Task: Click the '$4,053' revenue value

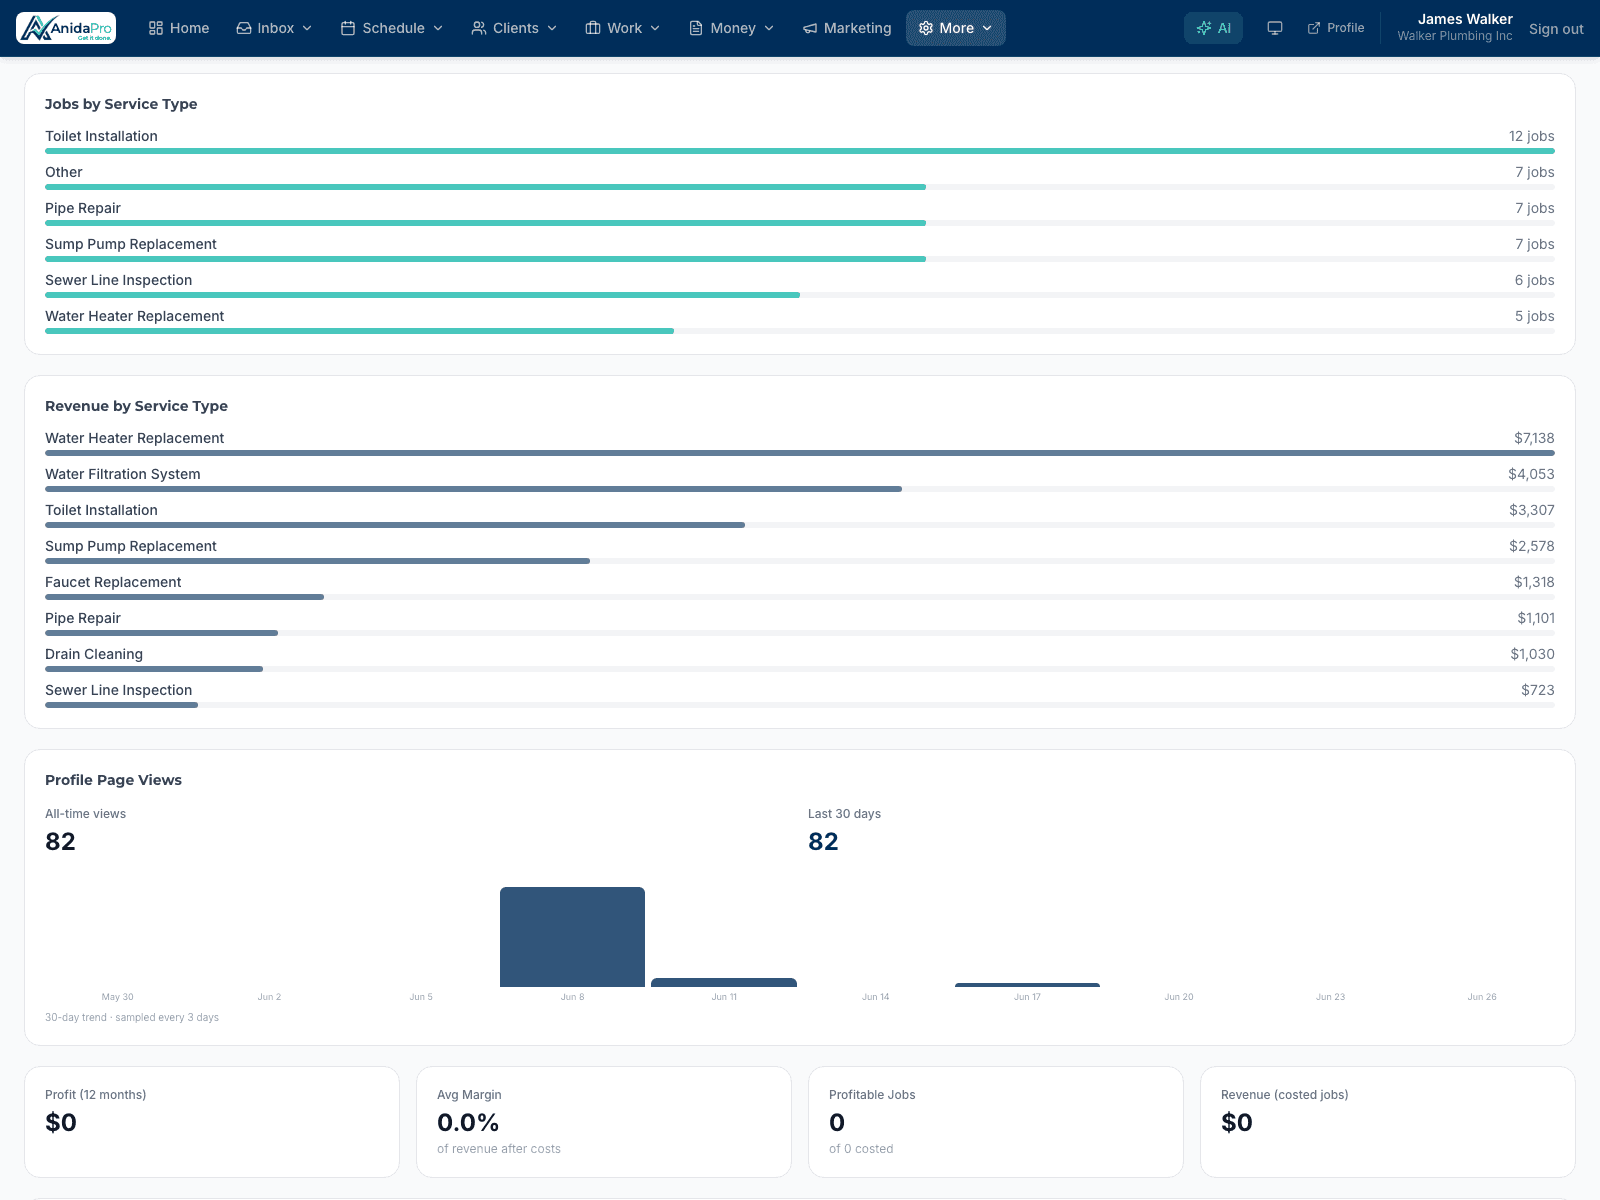Action: [1531, 474]
